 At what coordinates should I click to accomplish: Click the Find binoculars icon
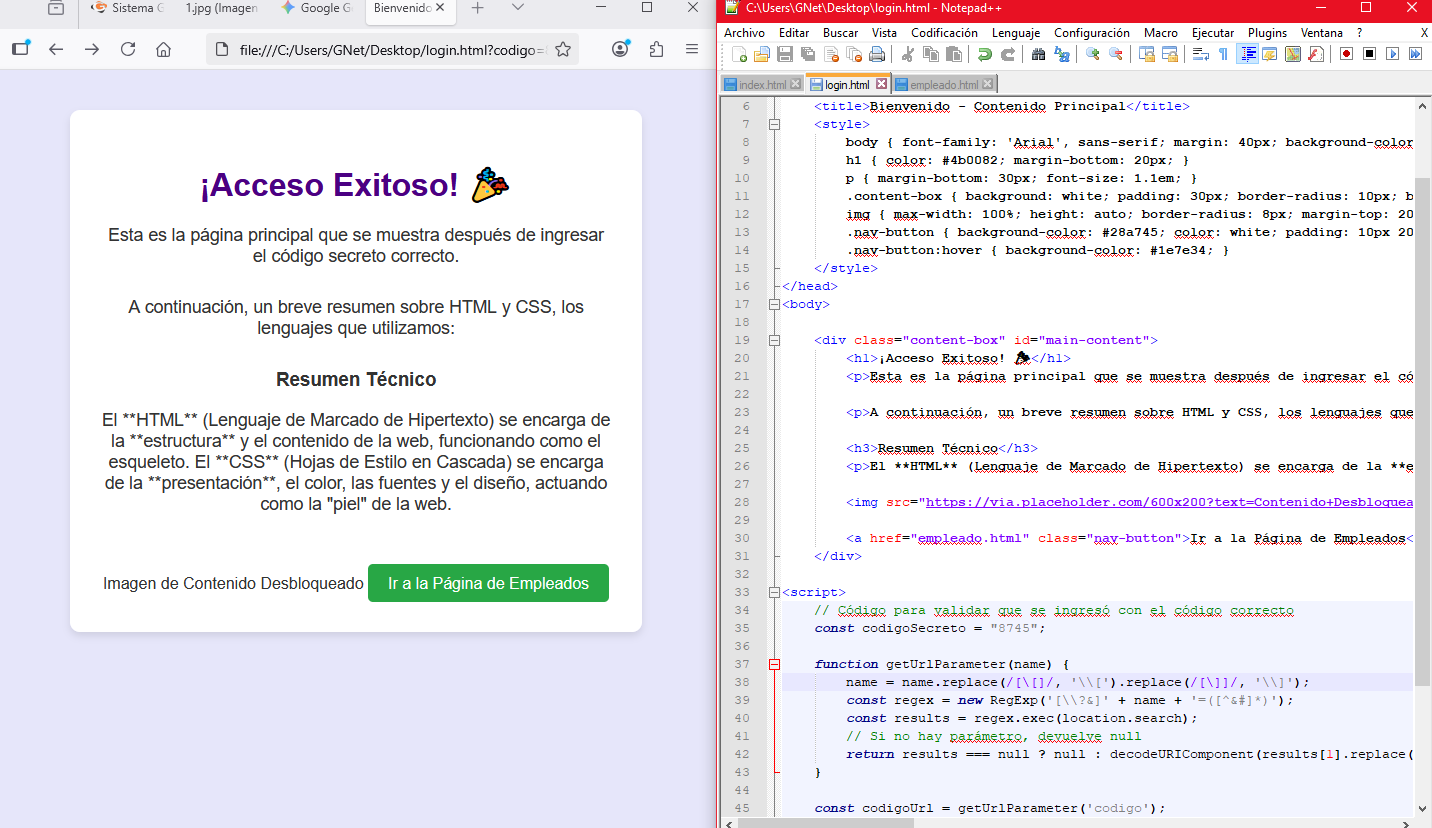(1037, 54)
